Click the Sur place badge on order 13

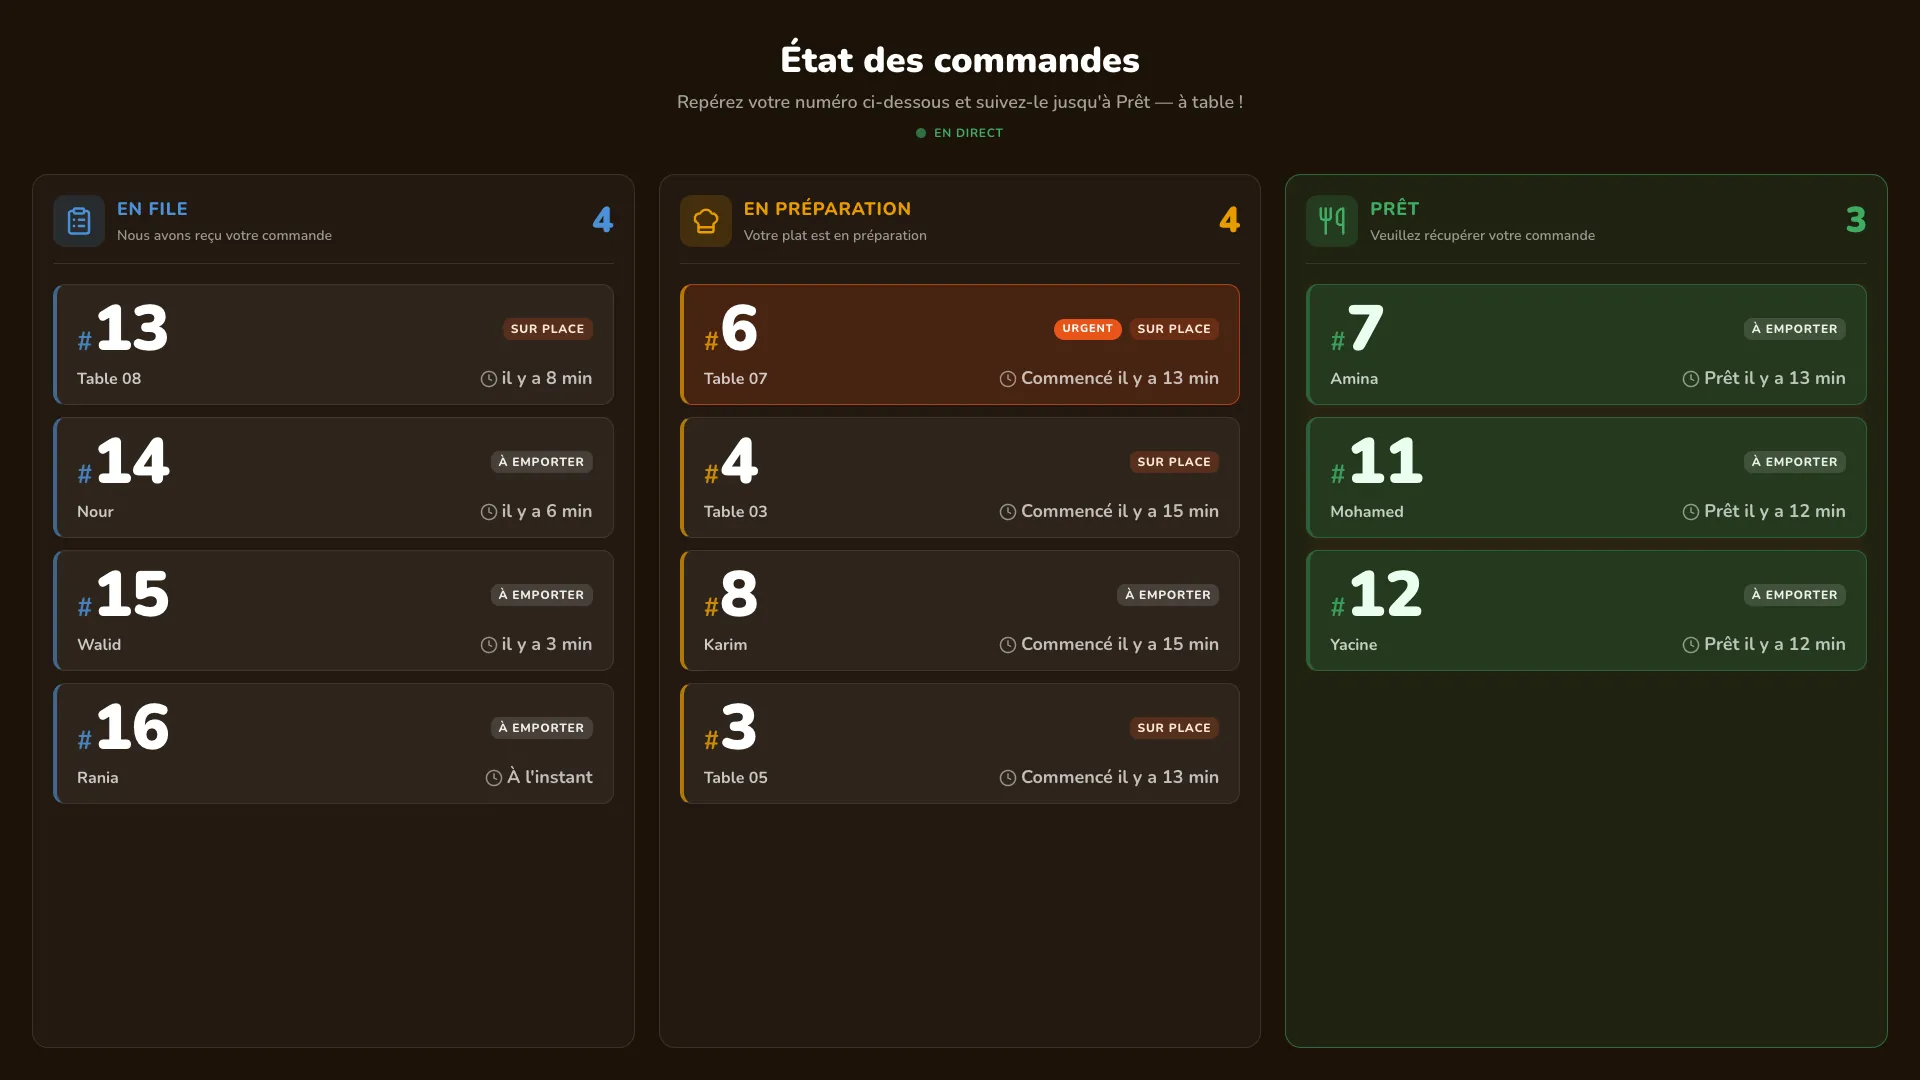click(x=547, y=329)
